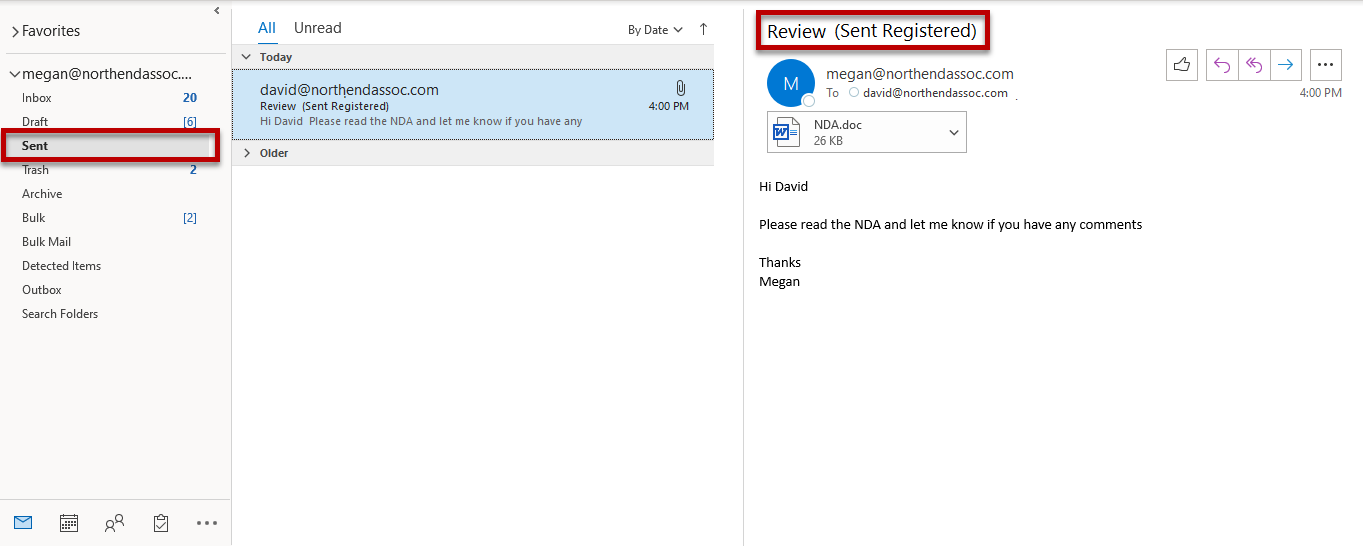Click the Like thumbs-up icon
Screen dimensions: 1363x546
tap(1182, 65)
